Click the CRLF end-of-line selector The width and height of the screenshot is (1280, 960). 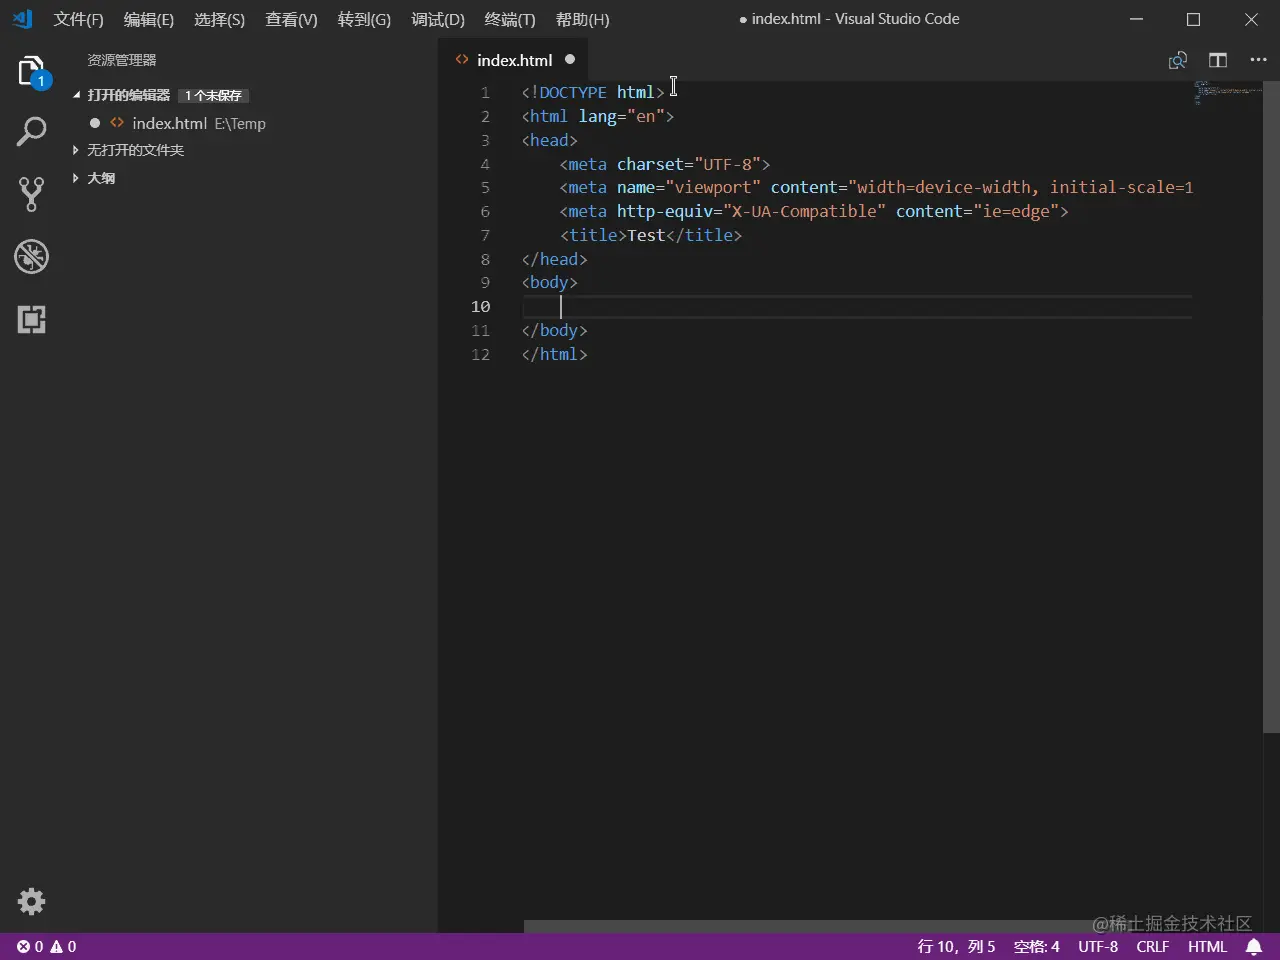tap(1153, 946)
